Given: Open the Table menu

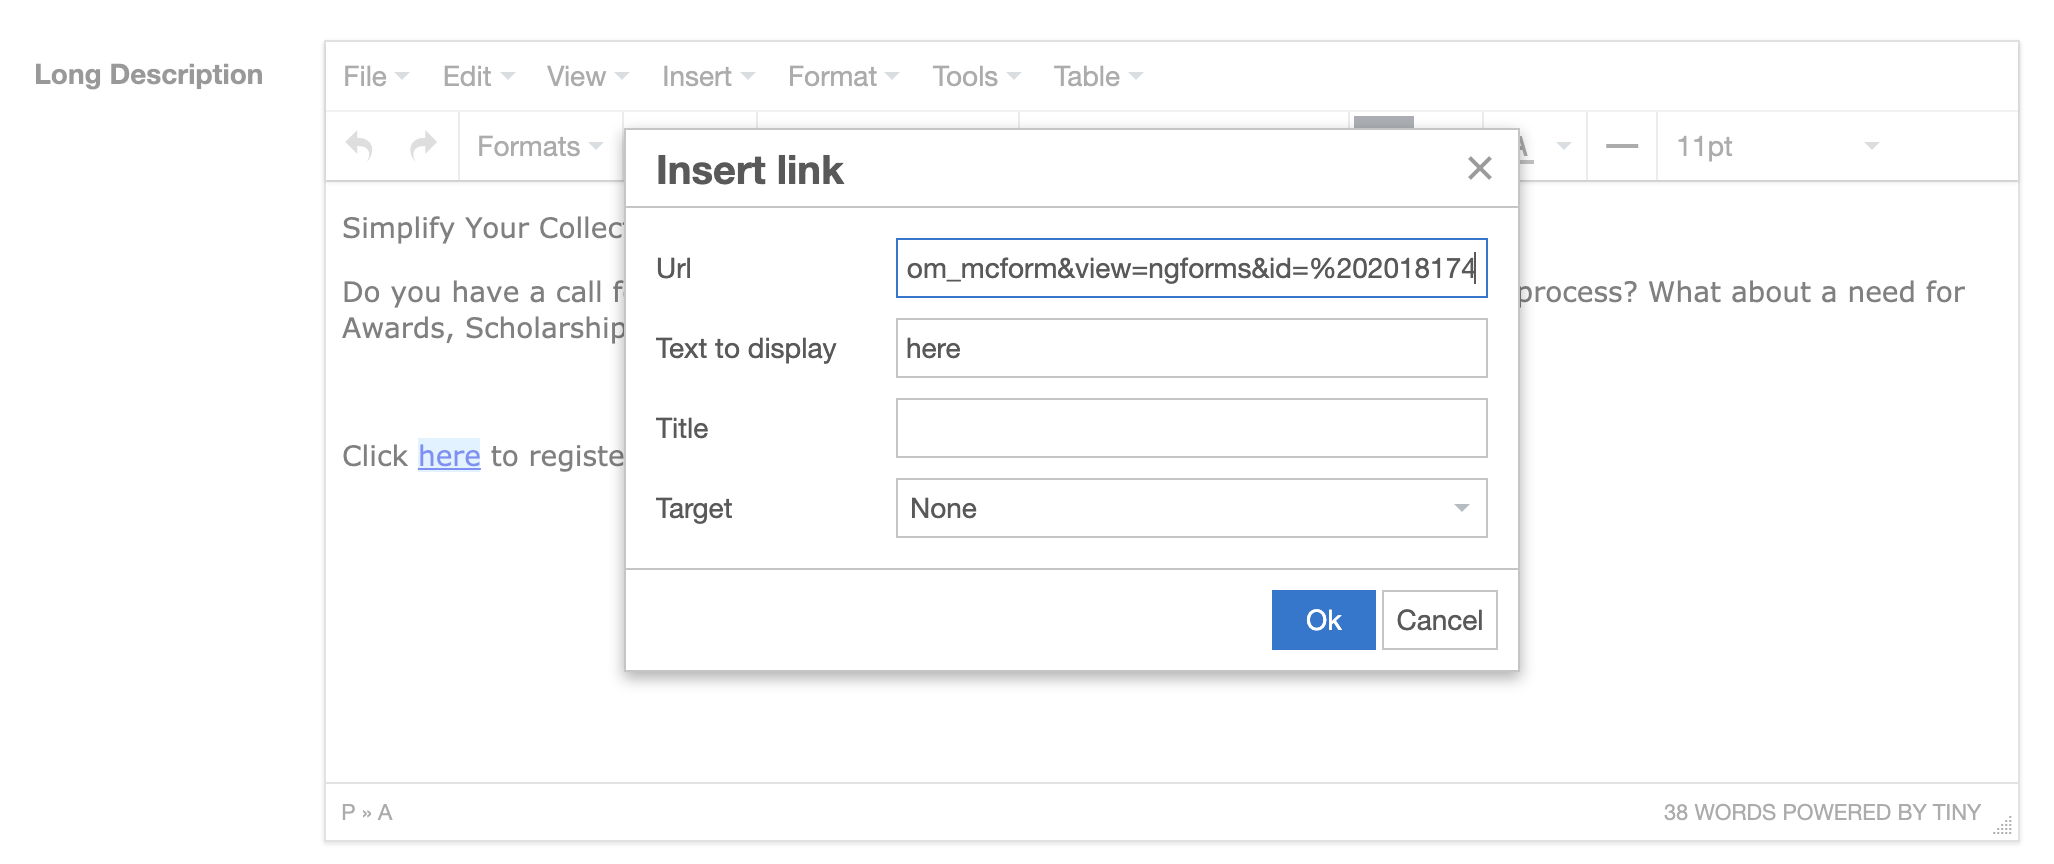Looking at the screenshot, I should point(1087,75).
